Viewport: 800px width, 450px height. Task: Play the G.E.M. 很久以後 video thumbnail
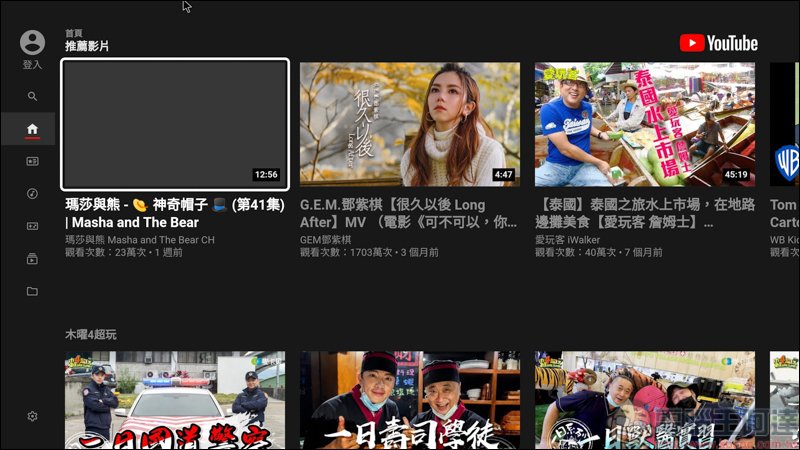pyautogui.click(x=410, y=124)
